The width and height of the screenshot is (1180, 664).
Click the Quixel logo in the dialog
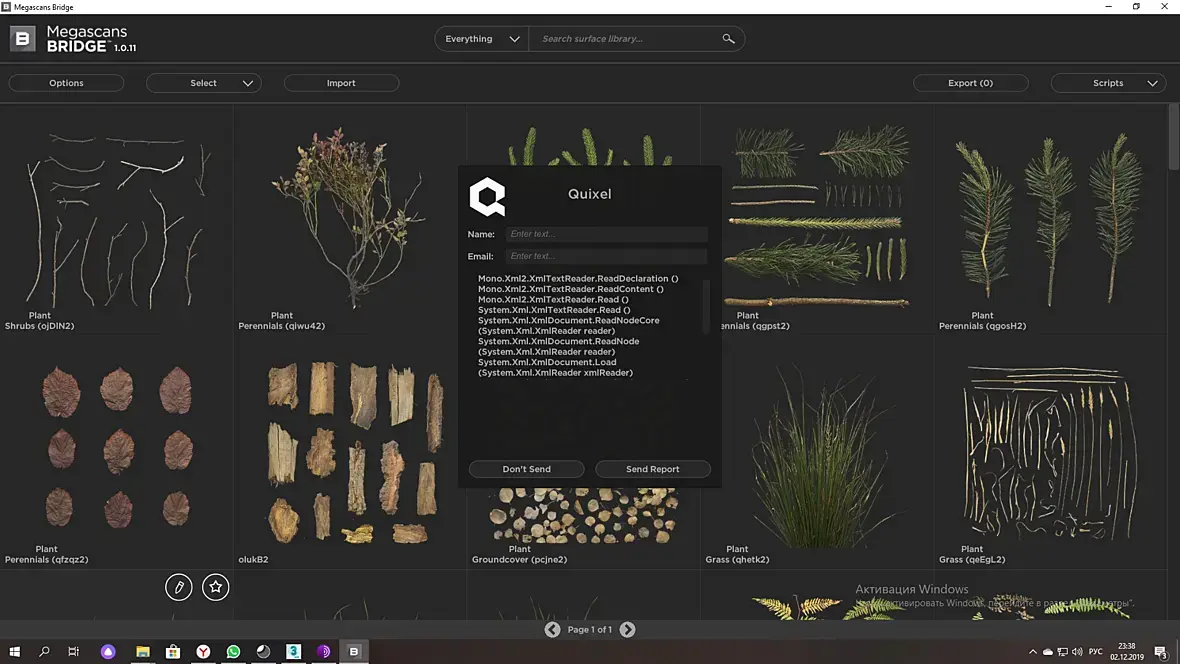point(487,196)
